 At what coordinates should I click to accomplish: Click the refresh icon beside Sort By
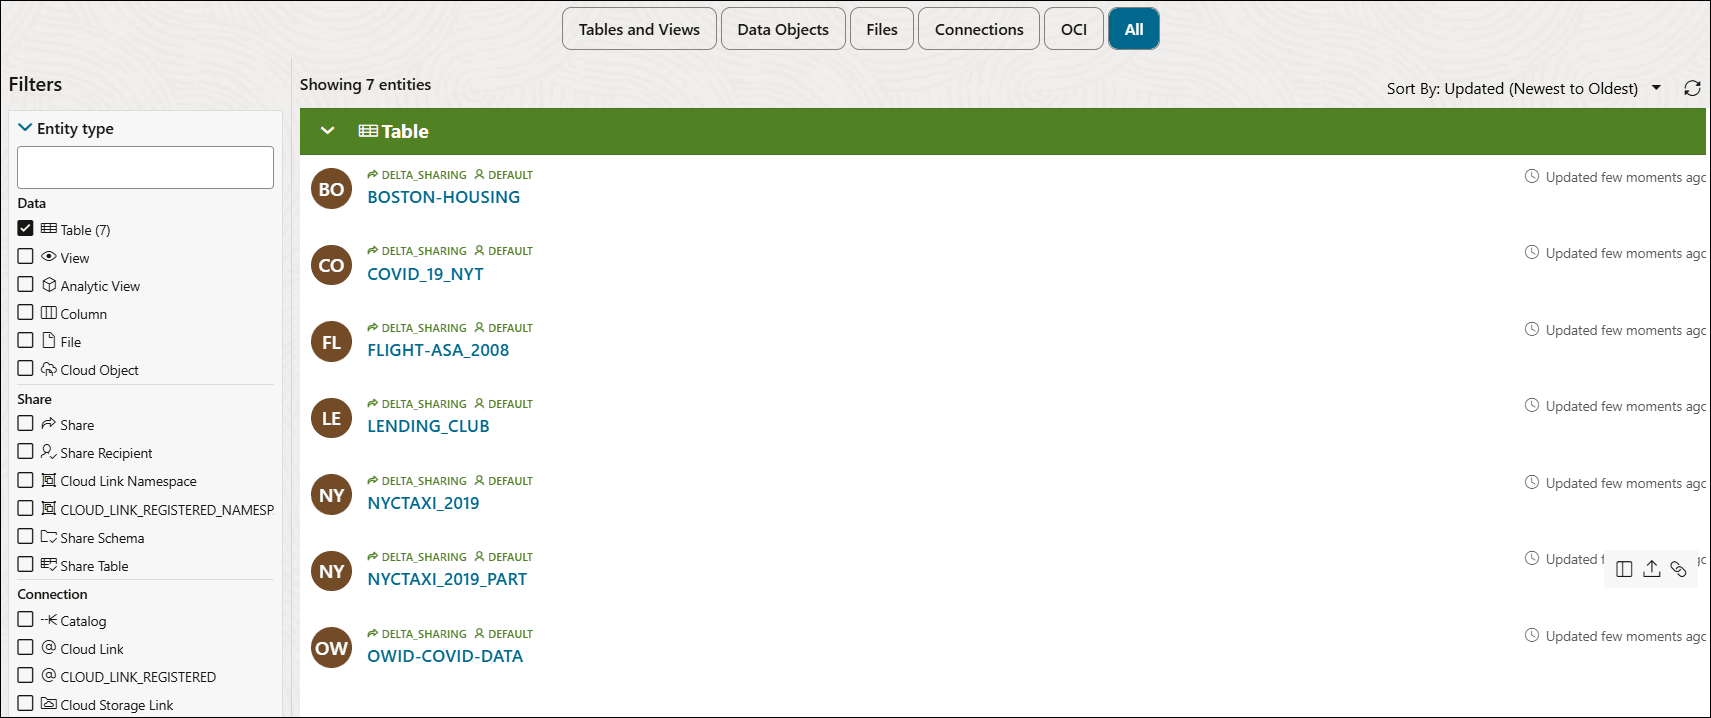coord(1692,88)
